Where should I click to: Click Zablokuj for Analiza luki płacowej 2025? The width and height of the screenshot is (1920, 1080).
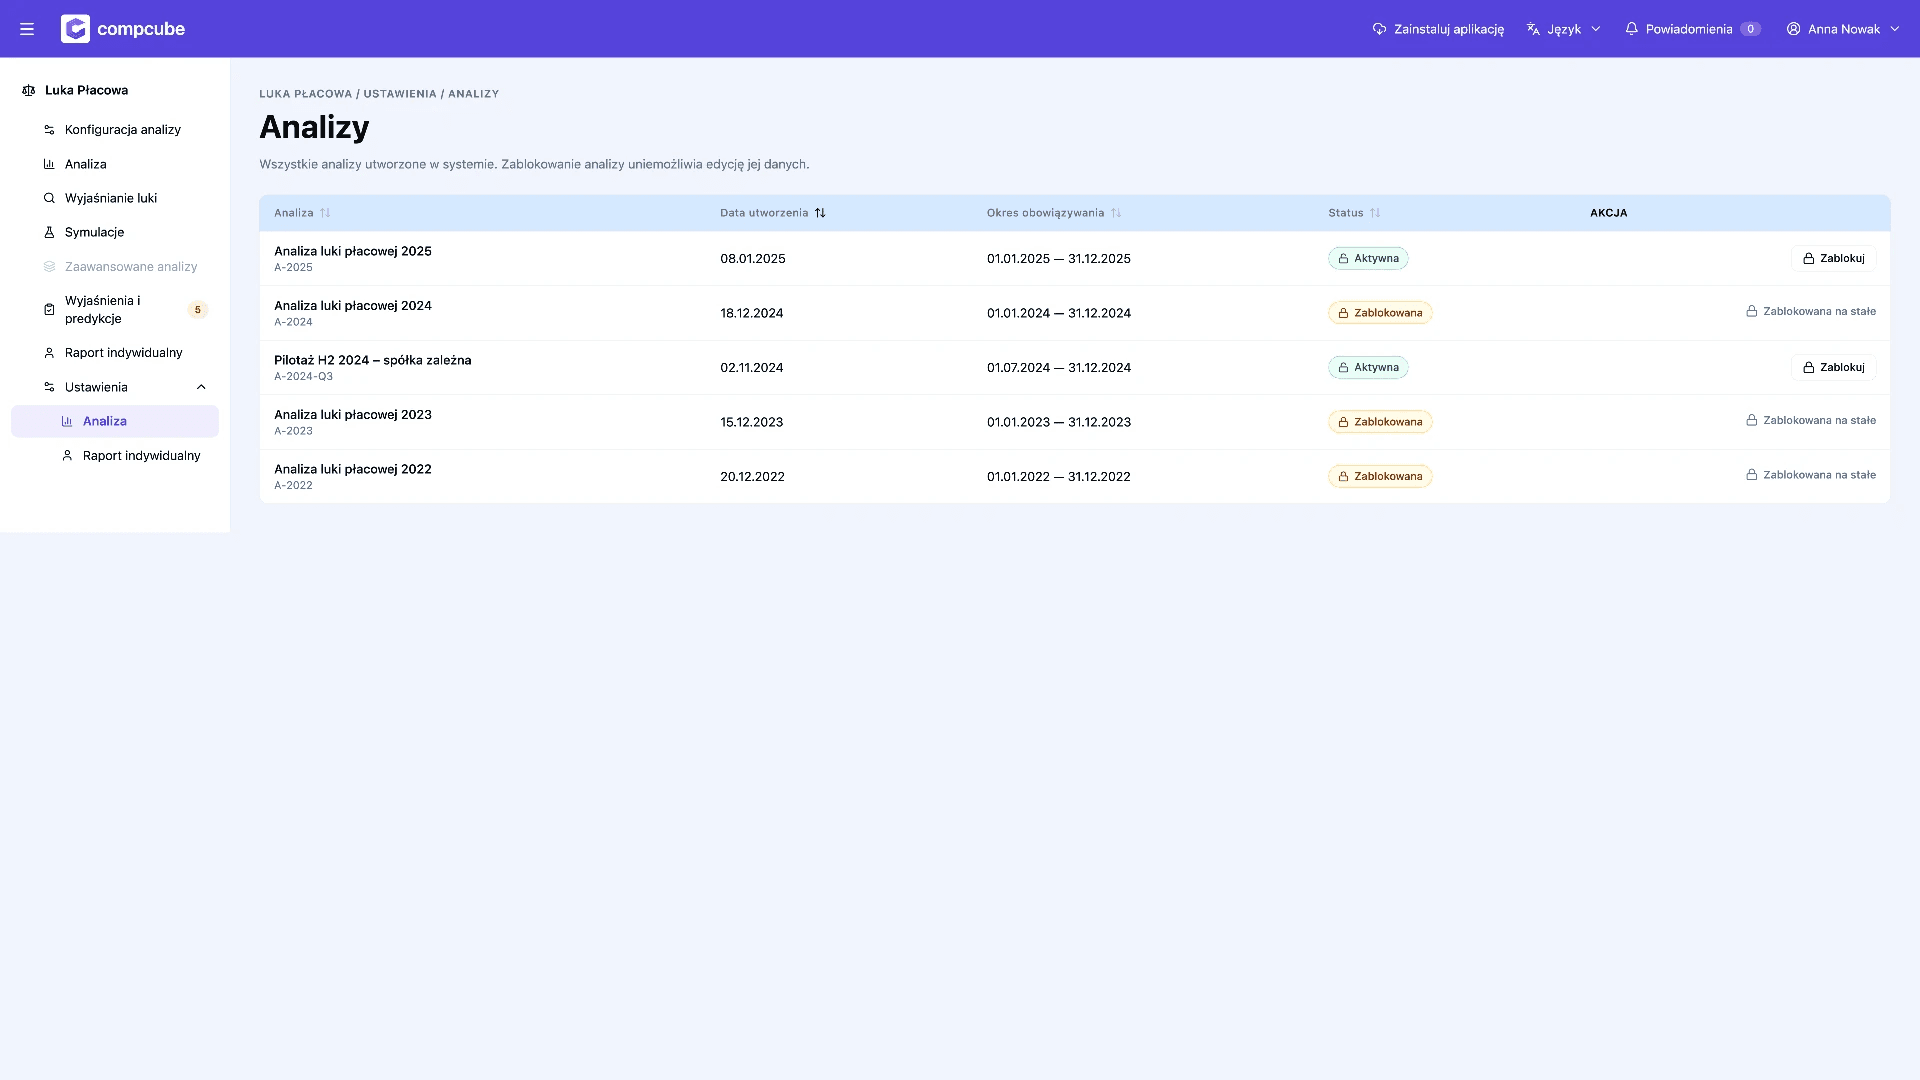pos(1833,258)
